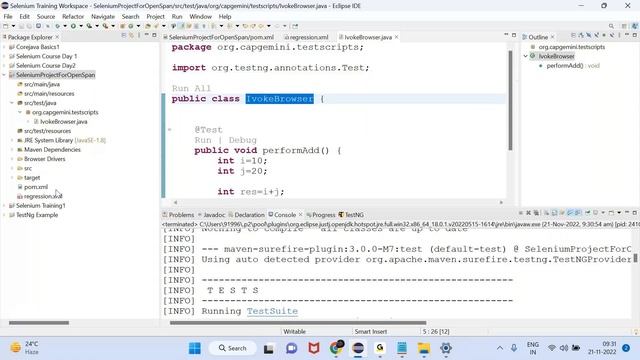Click Package Explorer horizontal scrollbar
The image size is (640, 360).
[39, 323]
